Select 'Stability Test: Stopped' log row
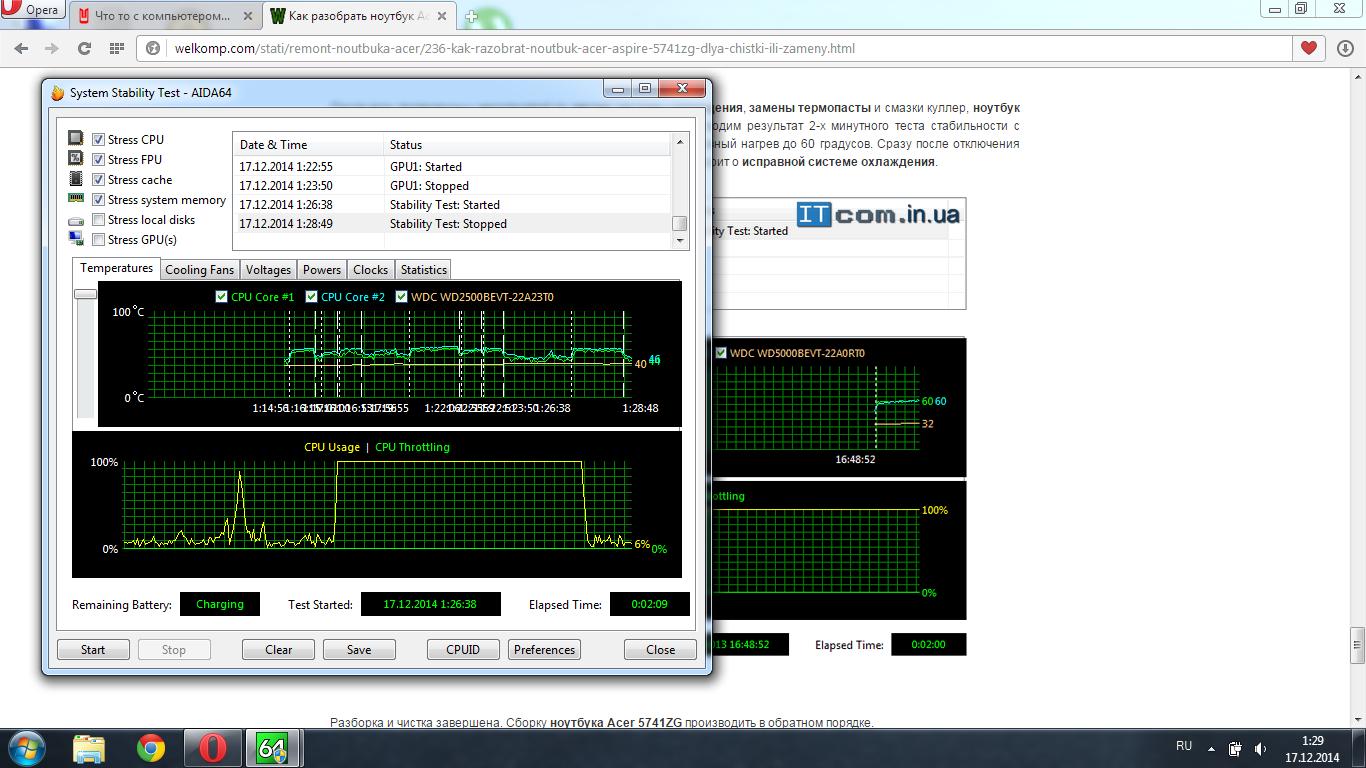 pyautogui.click(x=452, y=224)
